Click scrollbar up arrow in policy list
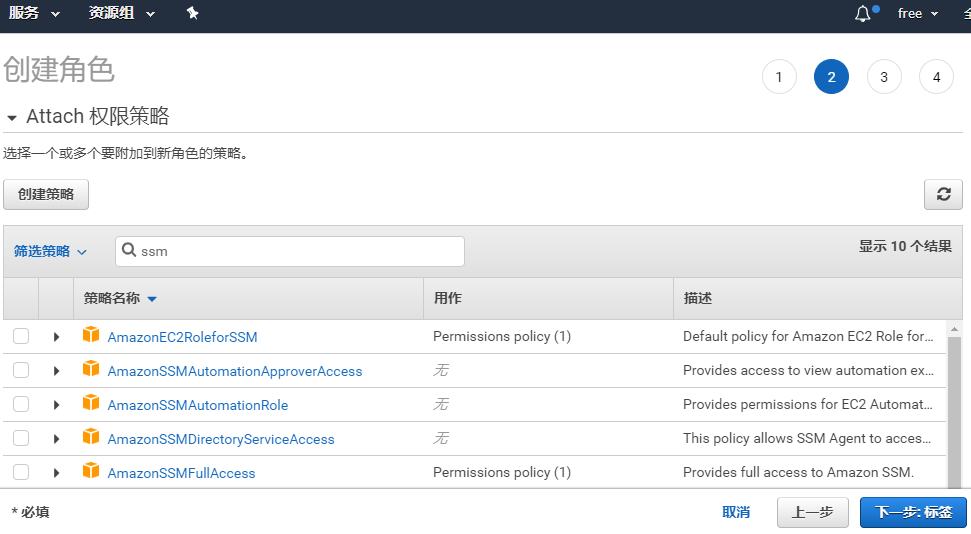 [954, 328]
